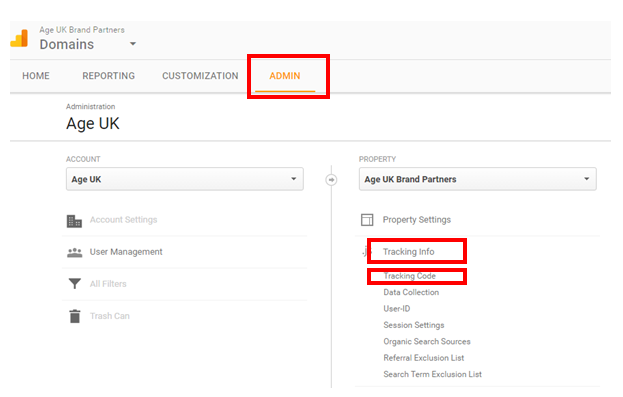Image resolution: width=623 pixels, height=397 pixels.
Task: Click the Account Settings building icon
Action: [74, 221]
